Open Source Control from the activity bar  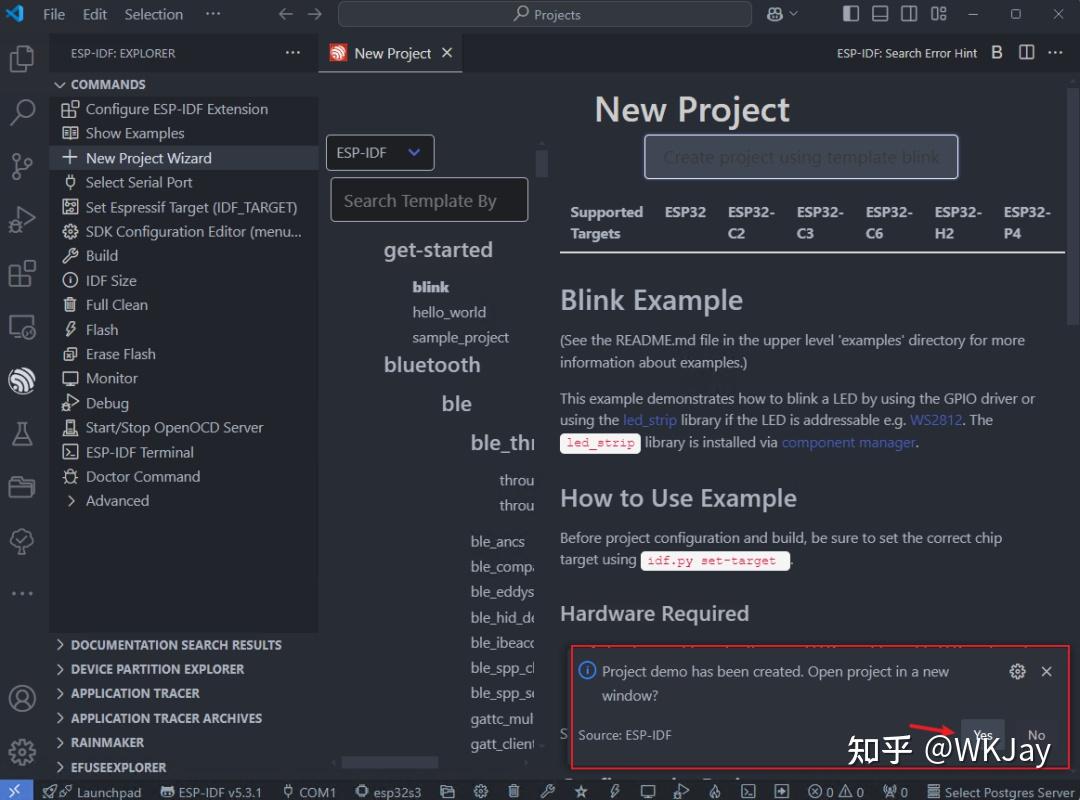pos(22,167)
